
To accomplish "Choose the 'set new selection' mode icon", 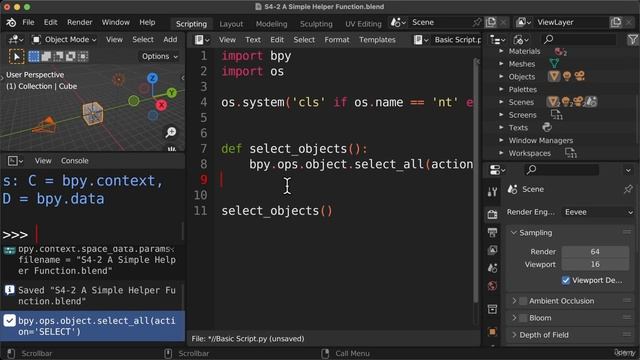I will click(x=34, y=56).
